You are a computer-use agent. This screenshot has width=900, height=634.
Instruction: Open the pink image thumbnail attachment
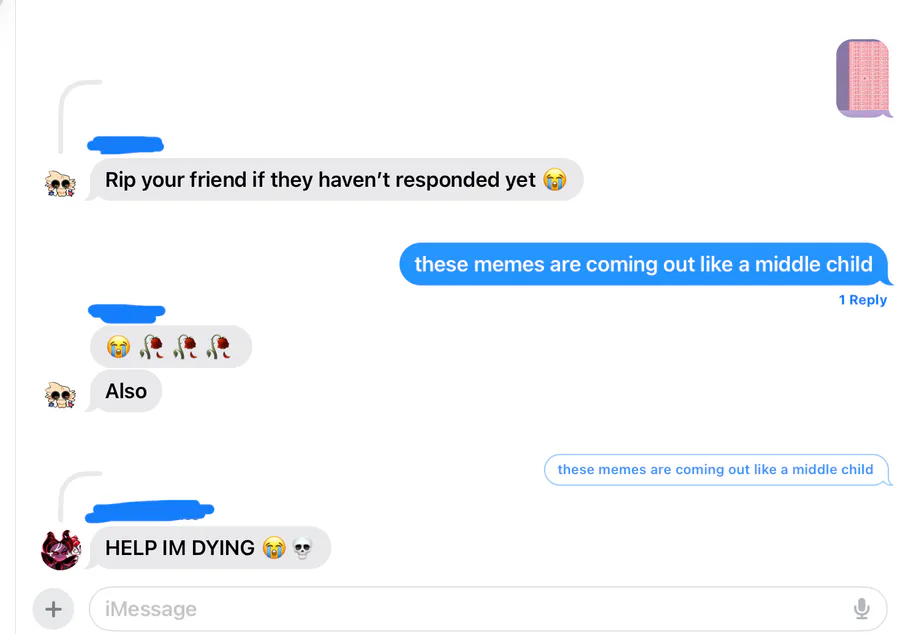863,79
